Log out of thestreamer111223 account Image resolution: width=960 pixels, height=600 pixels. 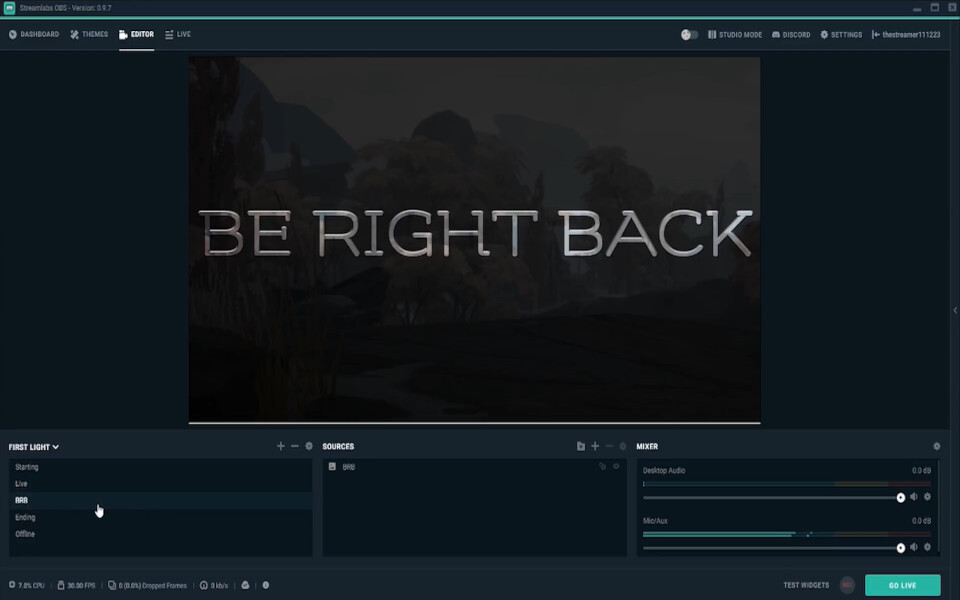[x=906, y=35]
